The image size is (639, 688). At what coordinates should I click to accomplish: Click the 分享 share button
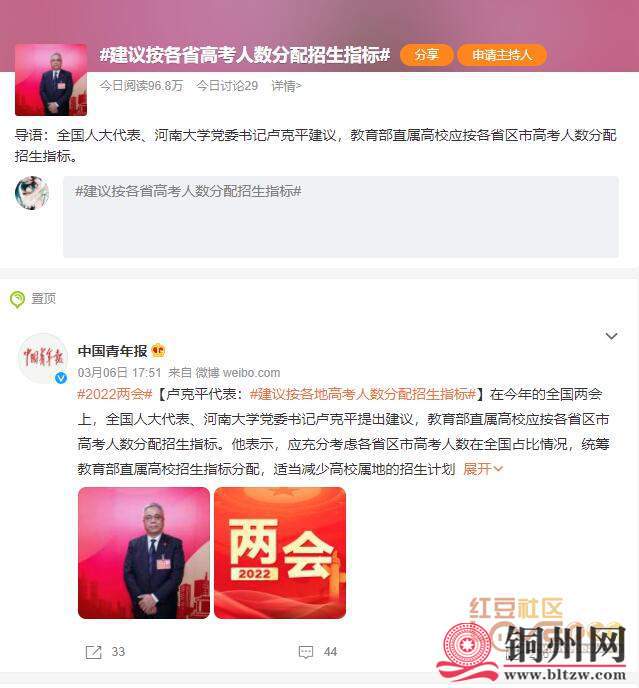pyautogui.click(x=427, y=55)
